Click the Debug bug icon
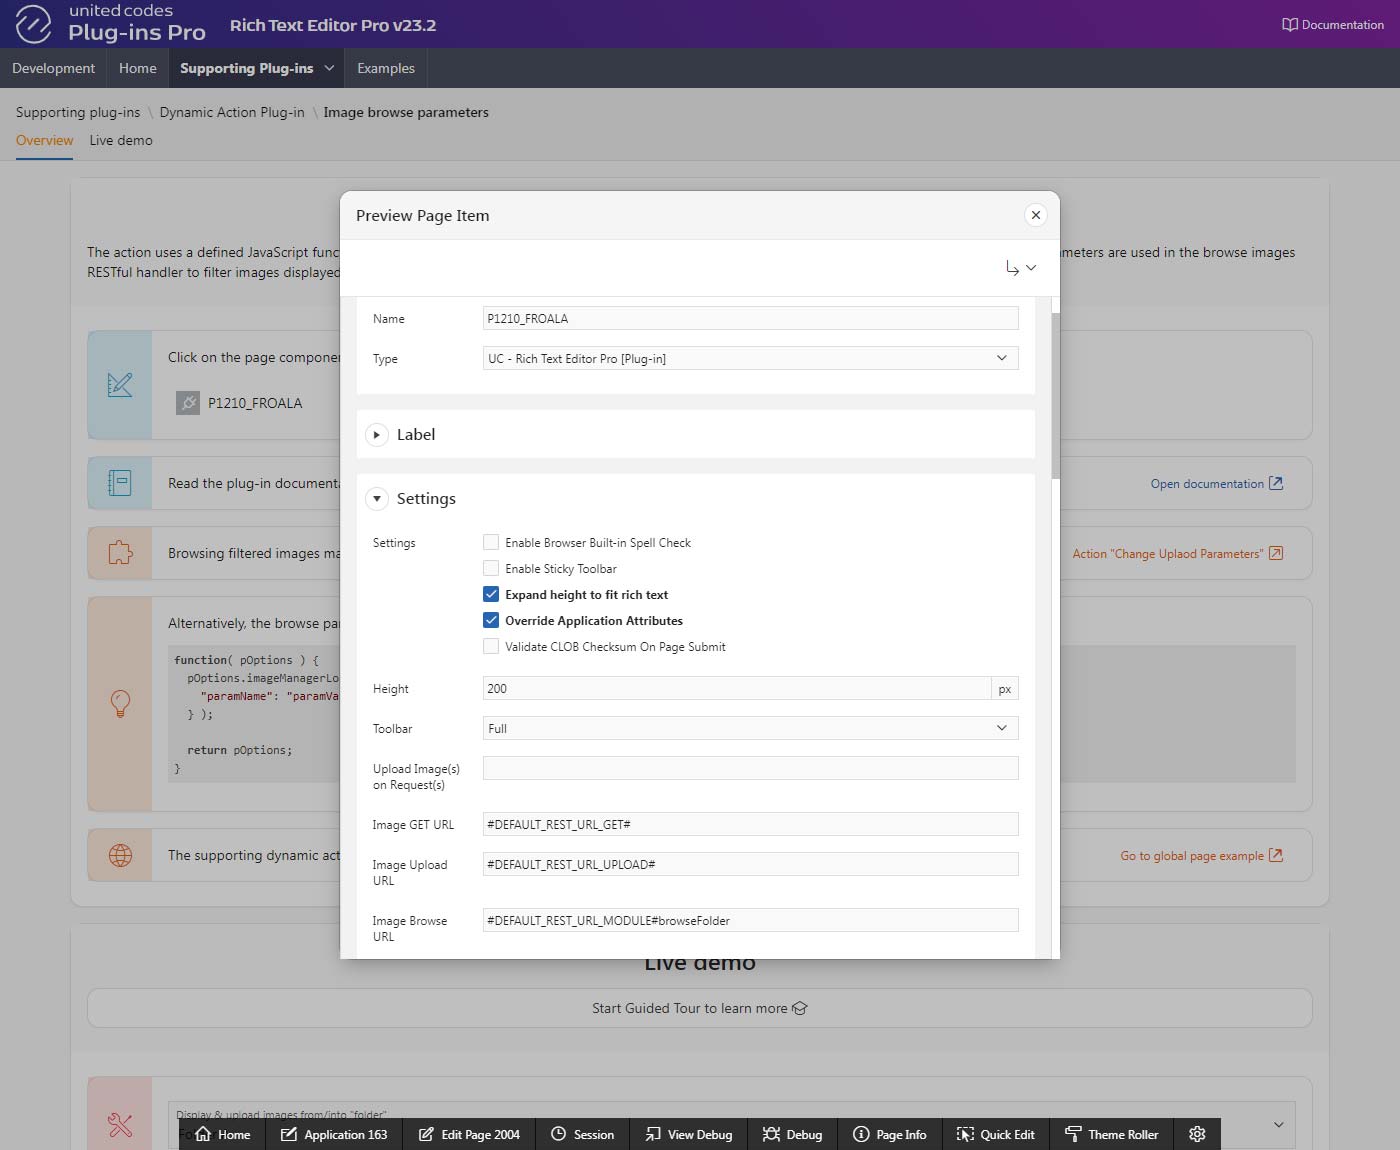 point(771,1134)
